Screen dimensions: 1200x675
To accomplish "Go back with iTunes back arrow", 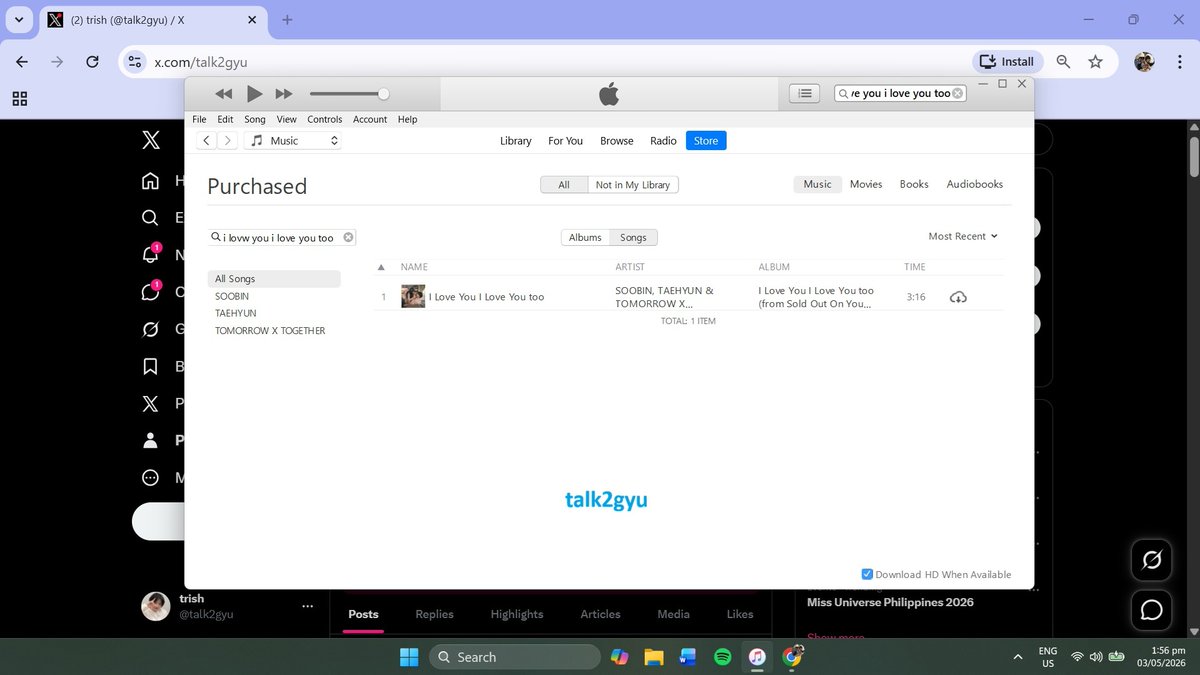I will pyautogui.click(x=206, y=141).
